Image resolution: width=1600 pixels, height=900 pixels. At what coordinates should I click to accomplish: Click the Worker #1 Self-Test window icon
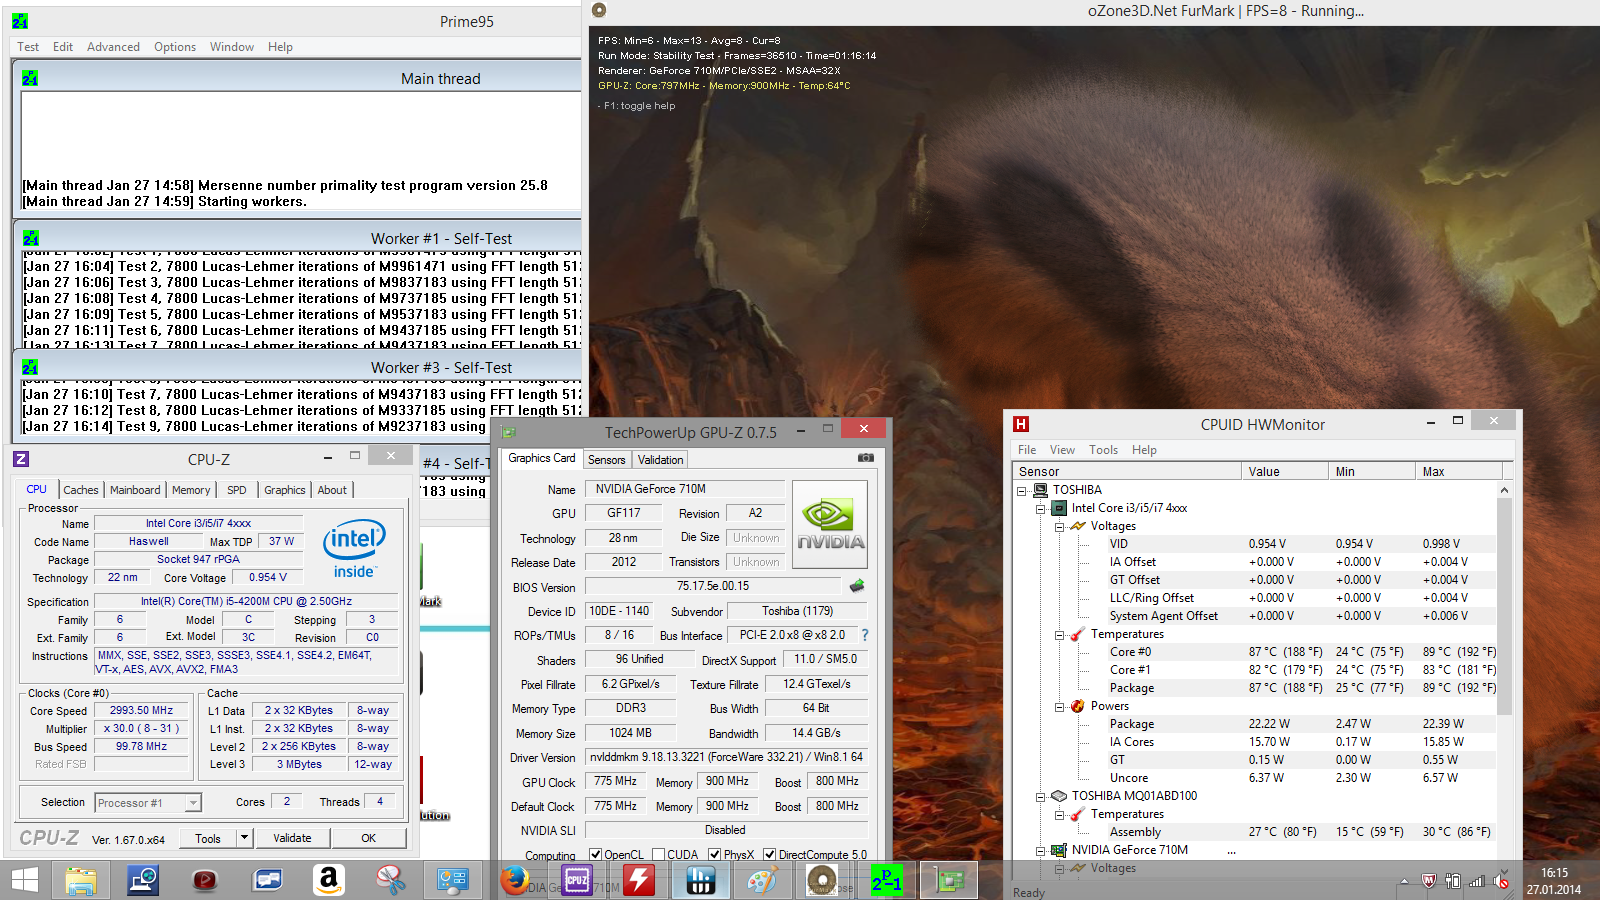point(30,238)
